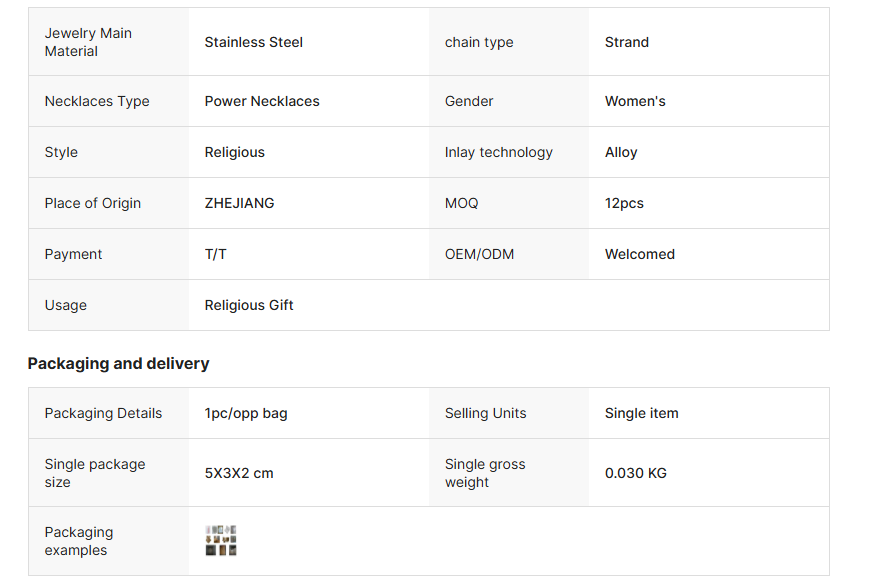872x585 pixels.
Task: Select the Alloy inlay technology value
Action: coord(621,152)
